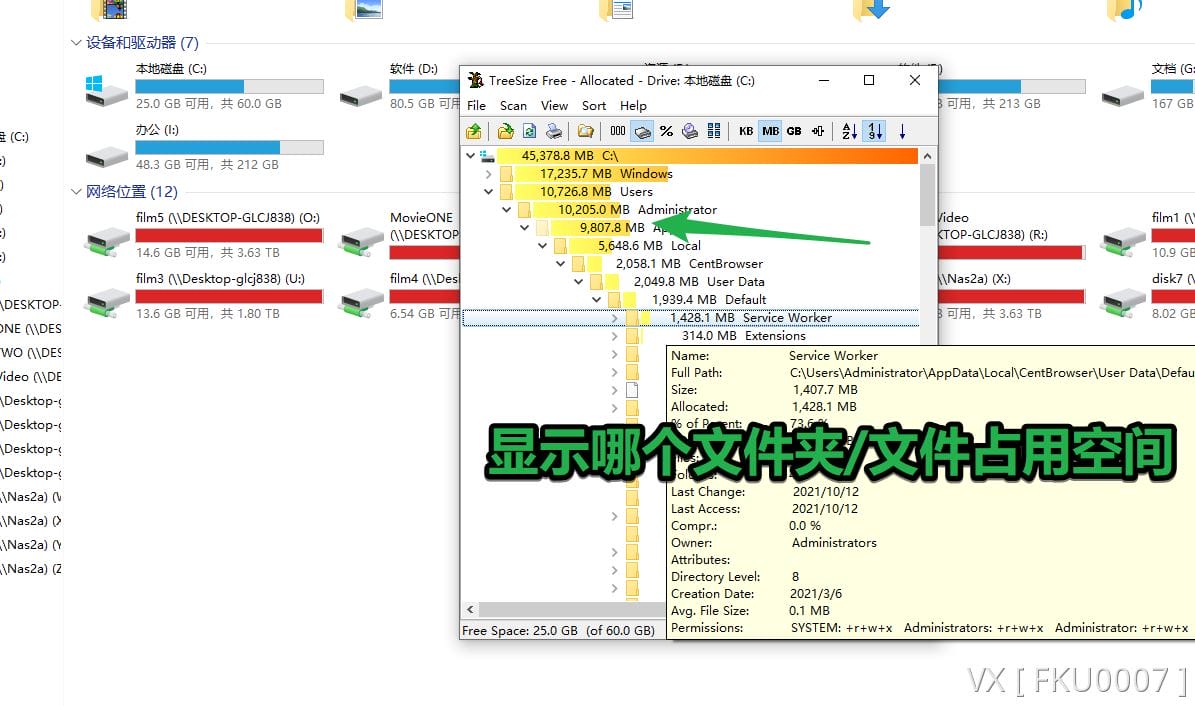
Task: Open the File menu in TreeSize
Action: click(476, 105)
